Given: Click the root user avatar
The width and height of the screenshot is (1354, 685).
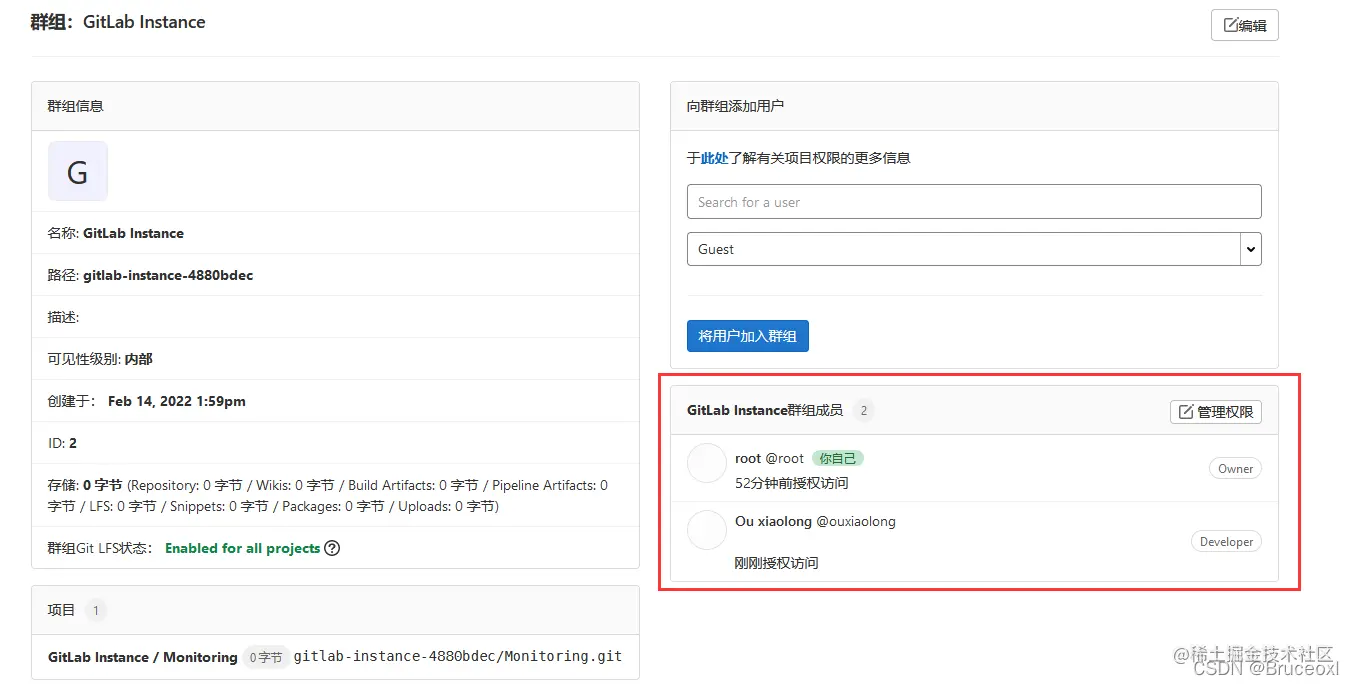Looking at the screenshot, I should pos(707,463).
